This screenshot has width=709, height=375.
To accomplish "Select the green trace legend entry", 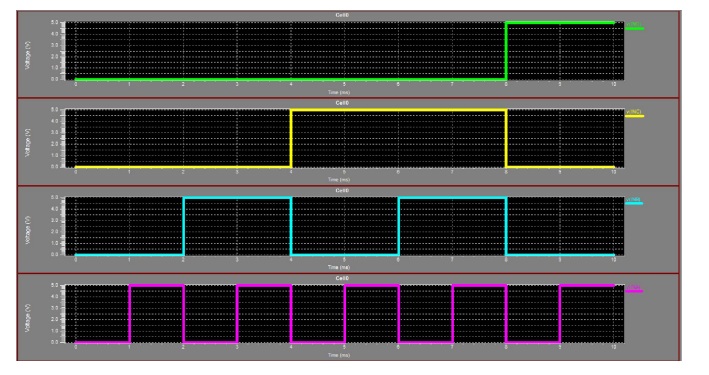I will pos(634,26).
